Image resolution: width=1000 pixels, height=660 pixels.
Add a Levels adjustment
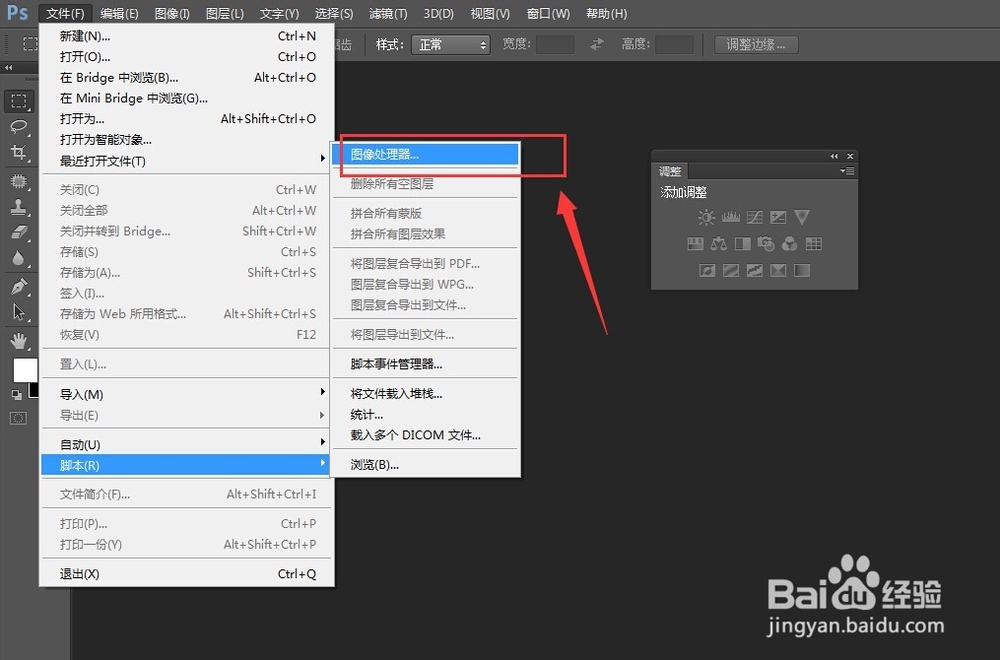[730, 217]
